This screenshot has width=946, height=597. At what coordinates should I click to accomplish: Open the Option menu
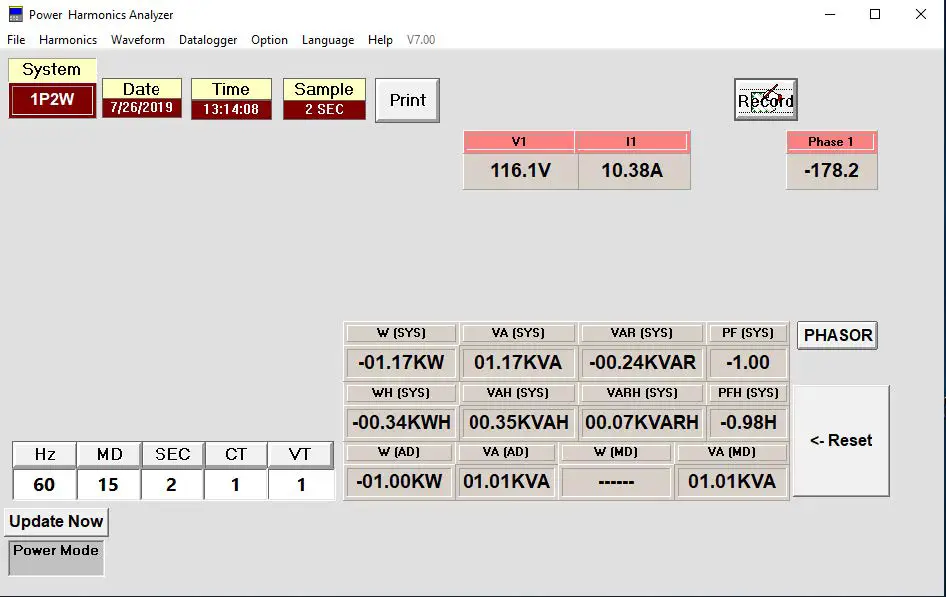(269, 40)
